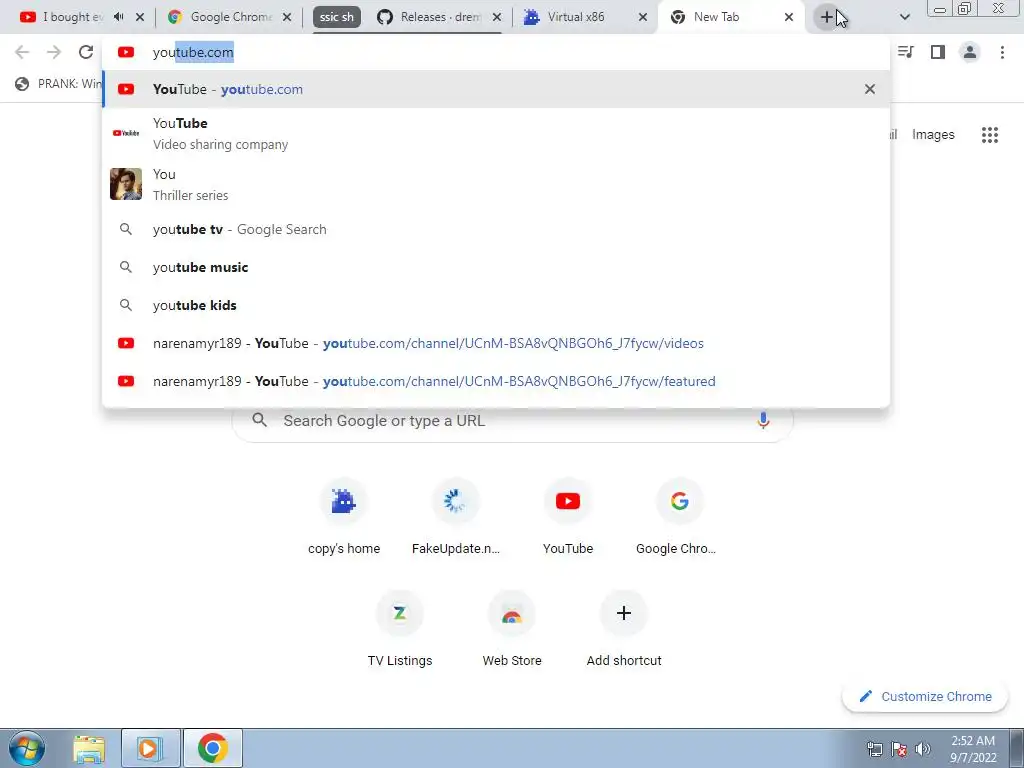The width and height of the screenshot is (1024, 768).
Task: Start voice search with microphone icon
Action: pyautogui.click(x=763, y=421)
